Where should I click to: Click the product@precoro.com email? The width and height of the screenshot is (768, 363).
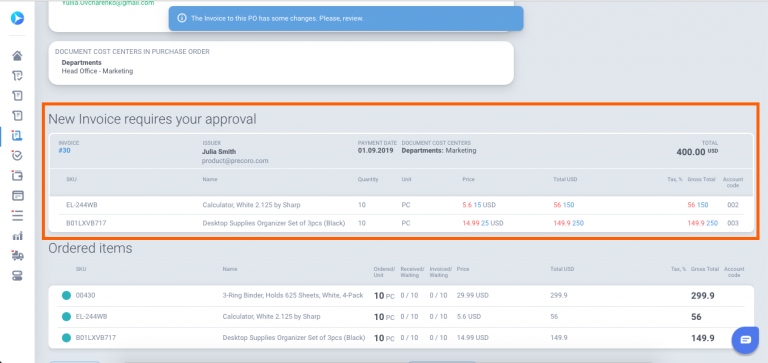tap(235, 161)
